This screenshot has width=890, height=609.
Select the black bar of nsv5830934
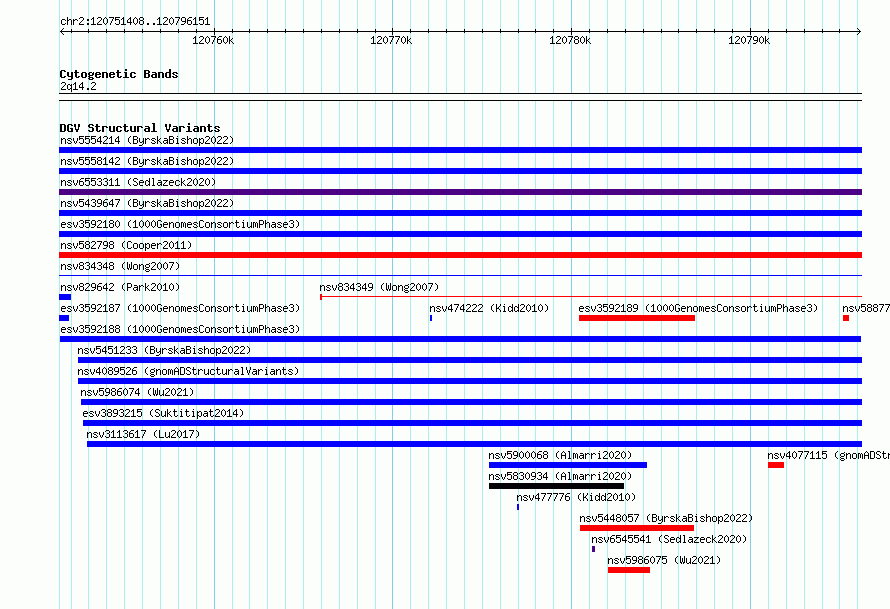(556, 486)
